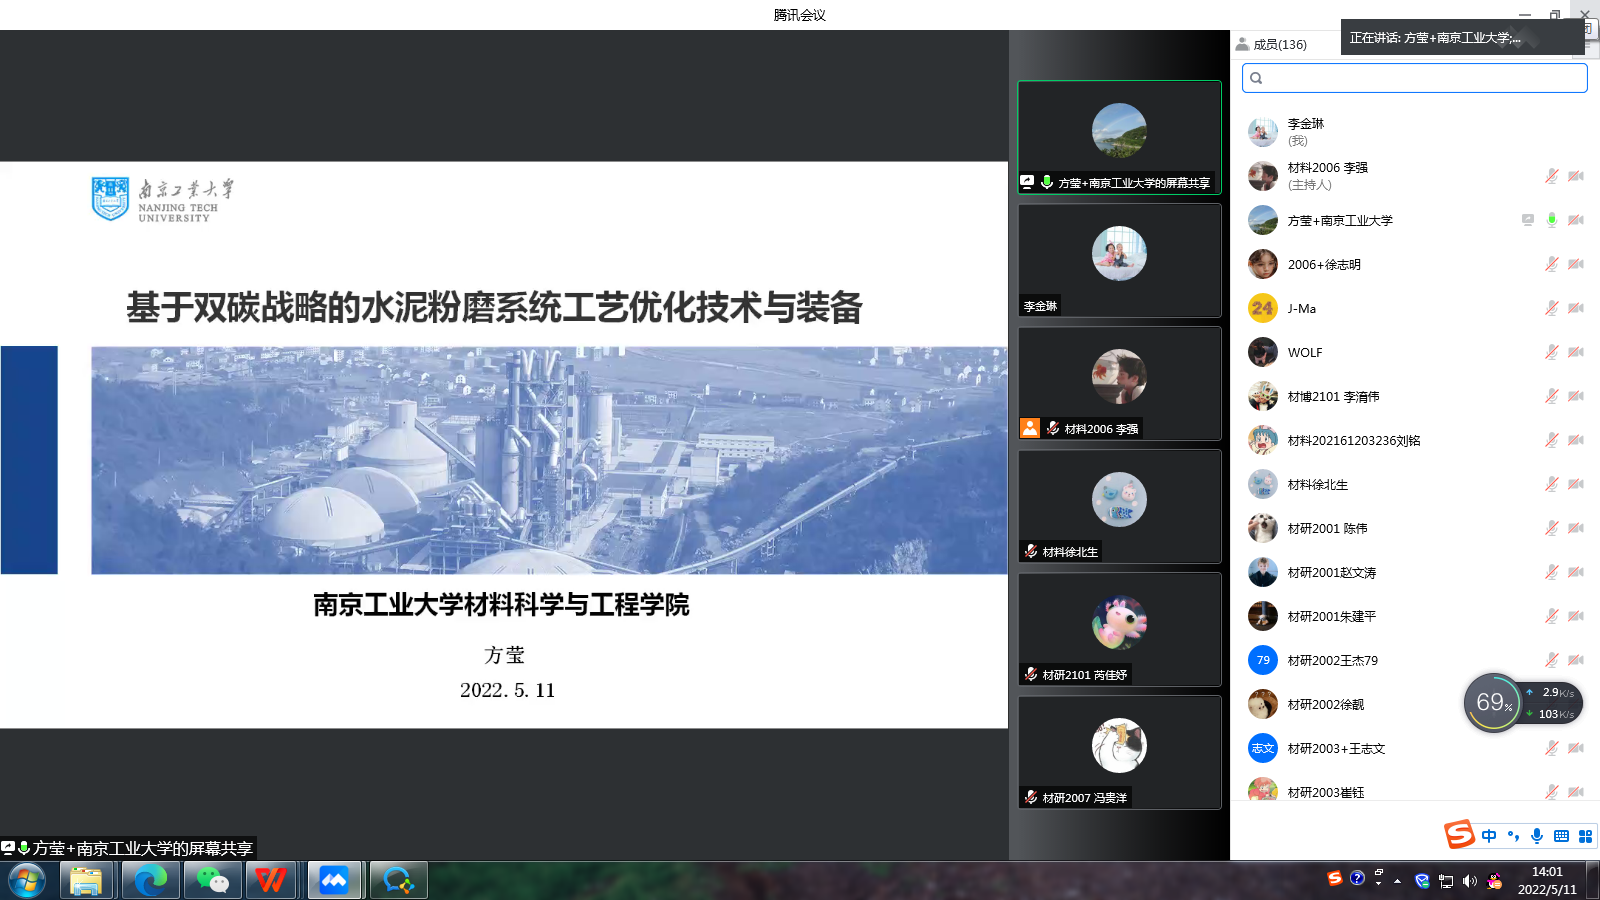Open the Sogou soft keyboard icon

[1561, 836]
